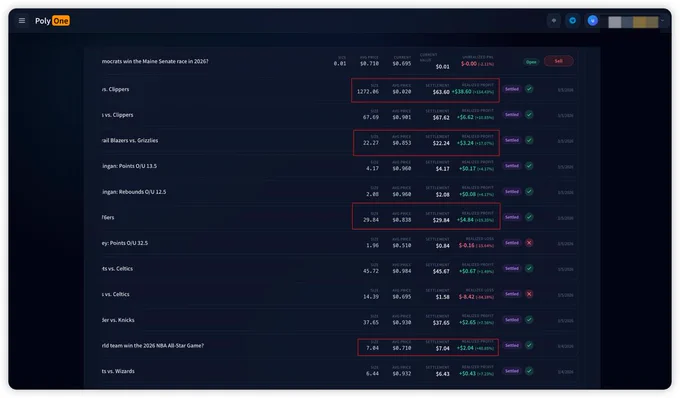Open the hamburger navigation menu

click(x=22, y=20)
